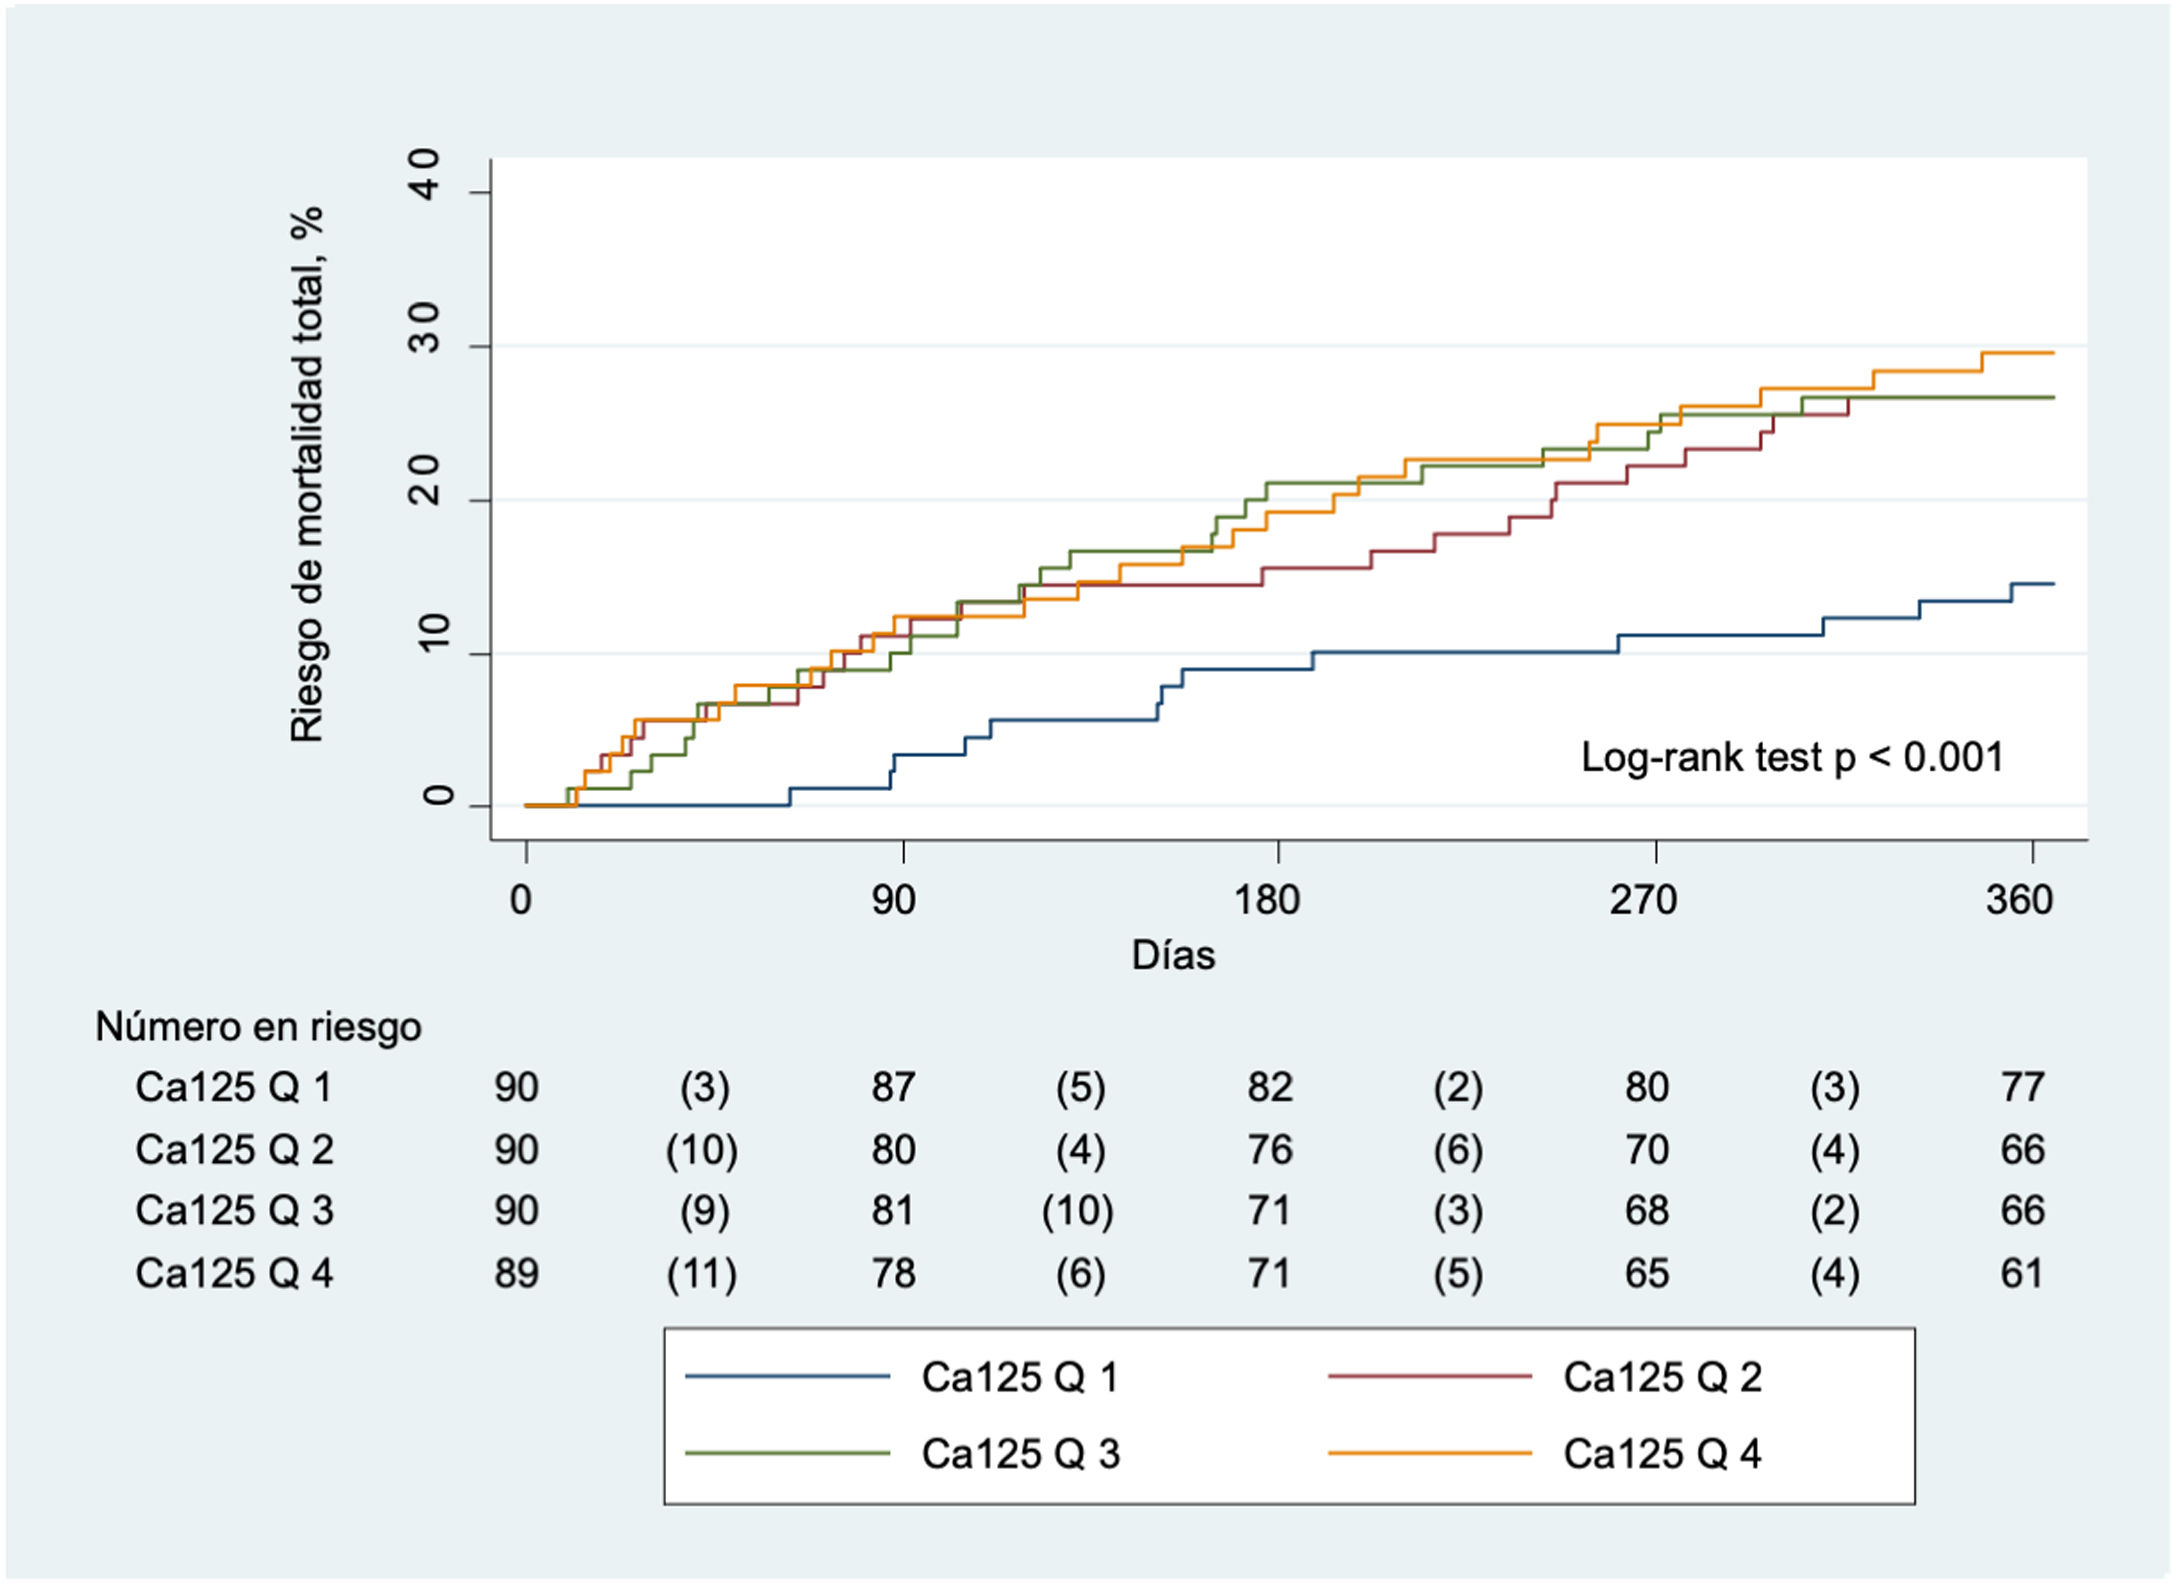Click the (11) events value in the Q 4 row

(702, 1274)
